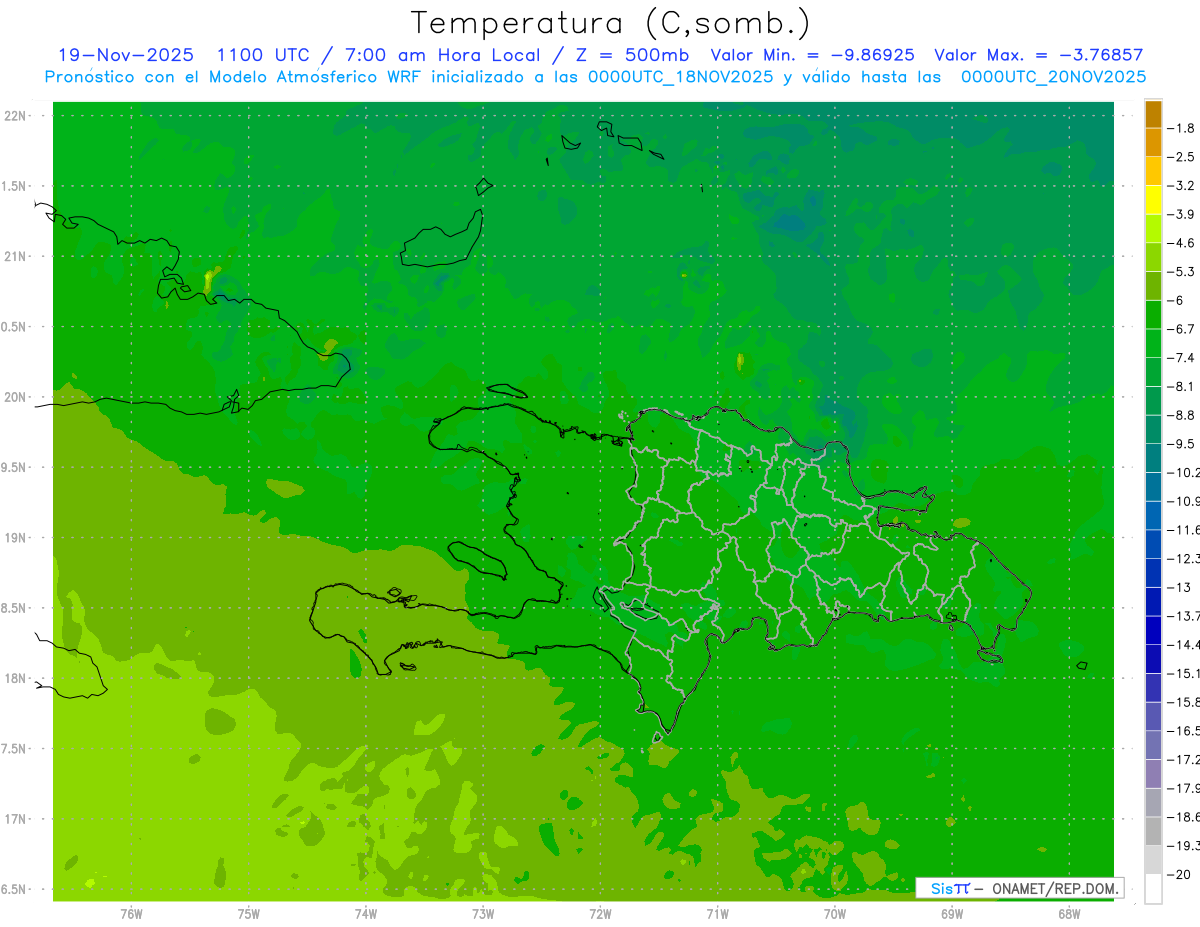Click the gray color bar segment between -18.6 and -19.3
1200x927 pixels.
(x=1153, y=831)
